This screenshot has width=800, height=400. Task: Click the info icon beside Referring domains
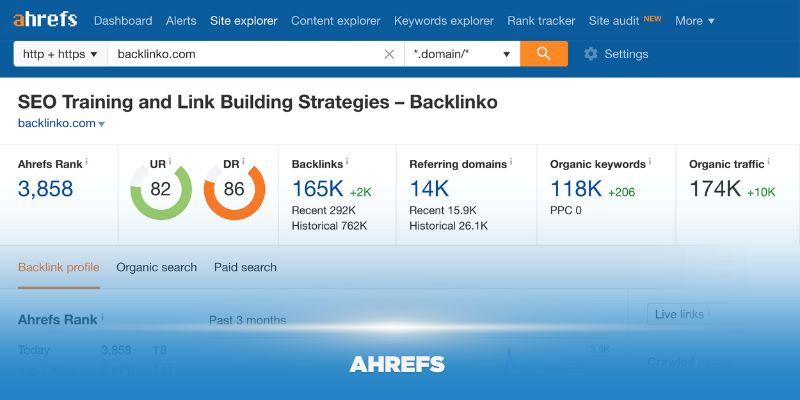click(x=511, y=161)
